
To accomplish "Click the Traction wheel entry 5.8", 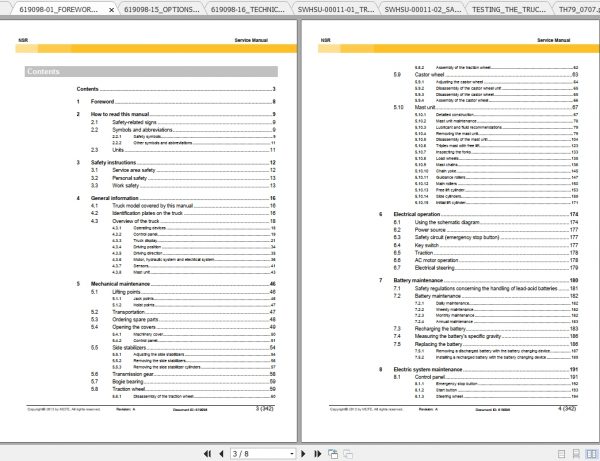I will (183, 389).
